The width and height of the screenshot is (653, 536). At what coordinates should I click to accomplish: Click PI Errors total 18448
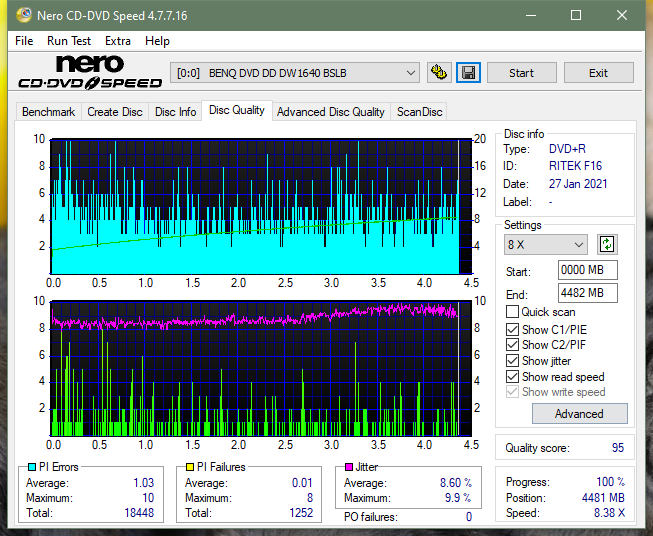click(x=139, y=513)
